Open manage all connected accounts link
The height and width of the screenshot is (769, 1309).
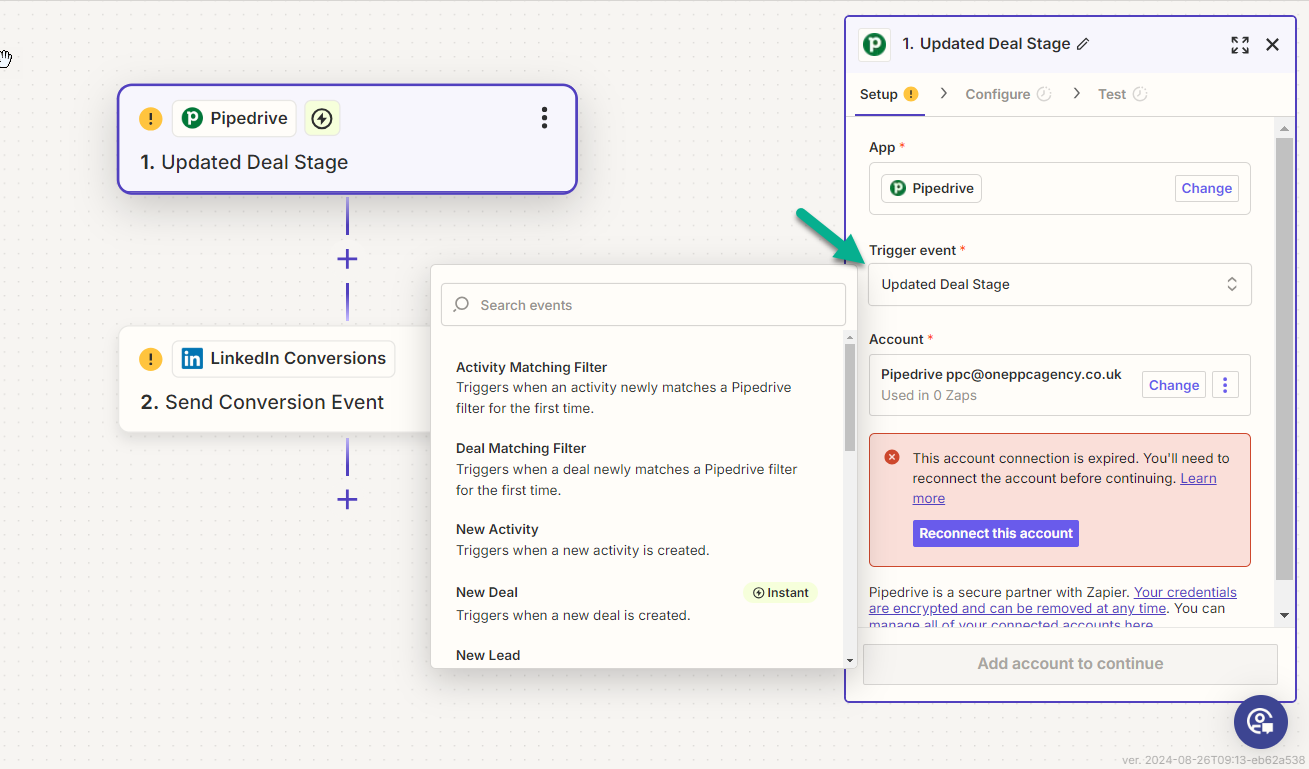pos(1011,625)
